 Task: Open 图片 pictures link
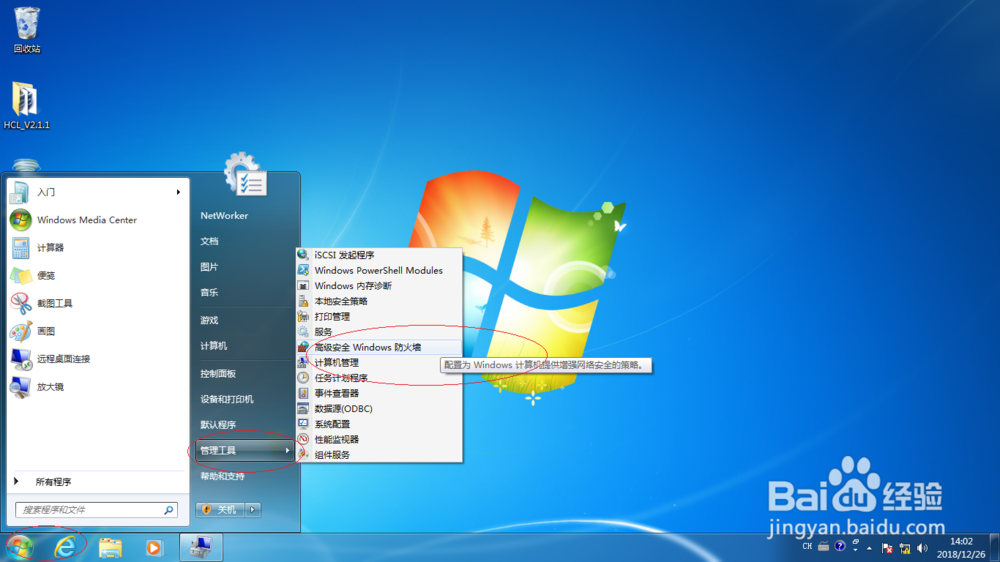(209, 267)
